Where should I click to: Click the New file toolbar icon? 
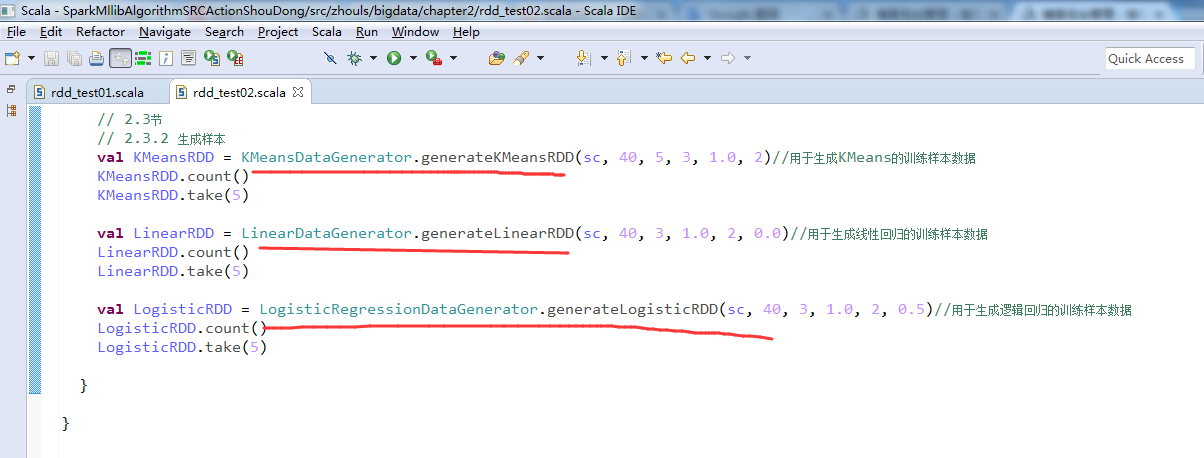click(x=13, y=59)
